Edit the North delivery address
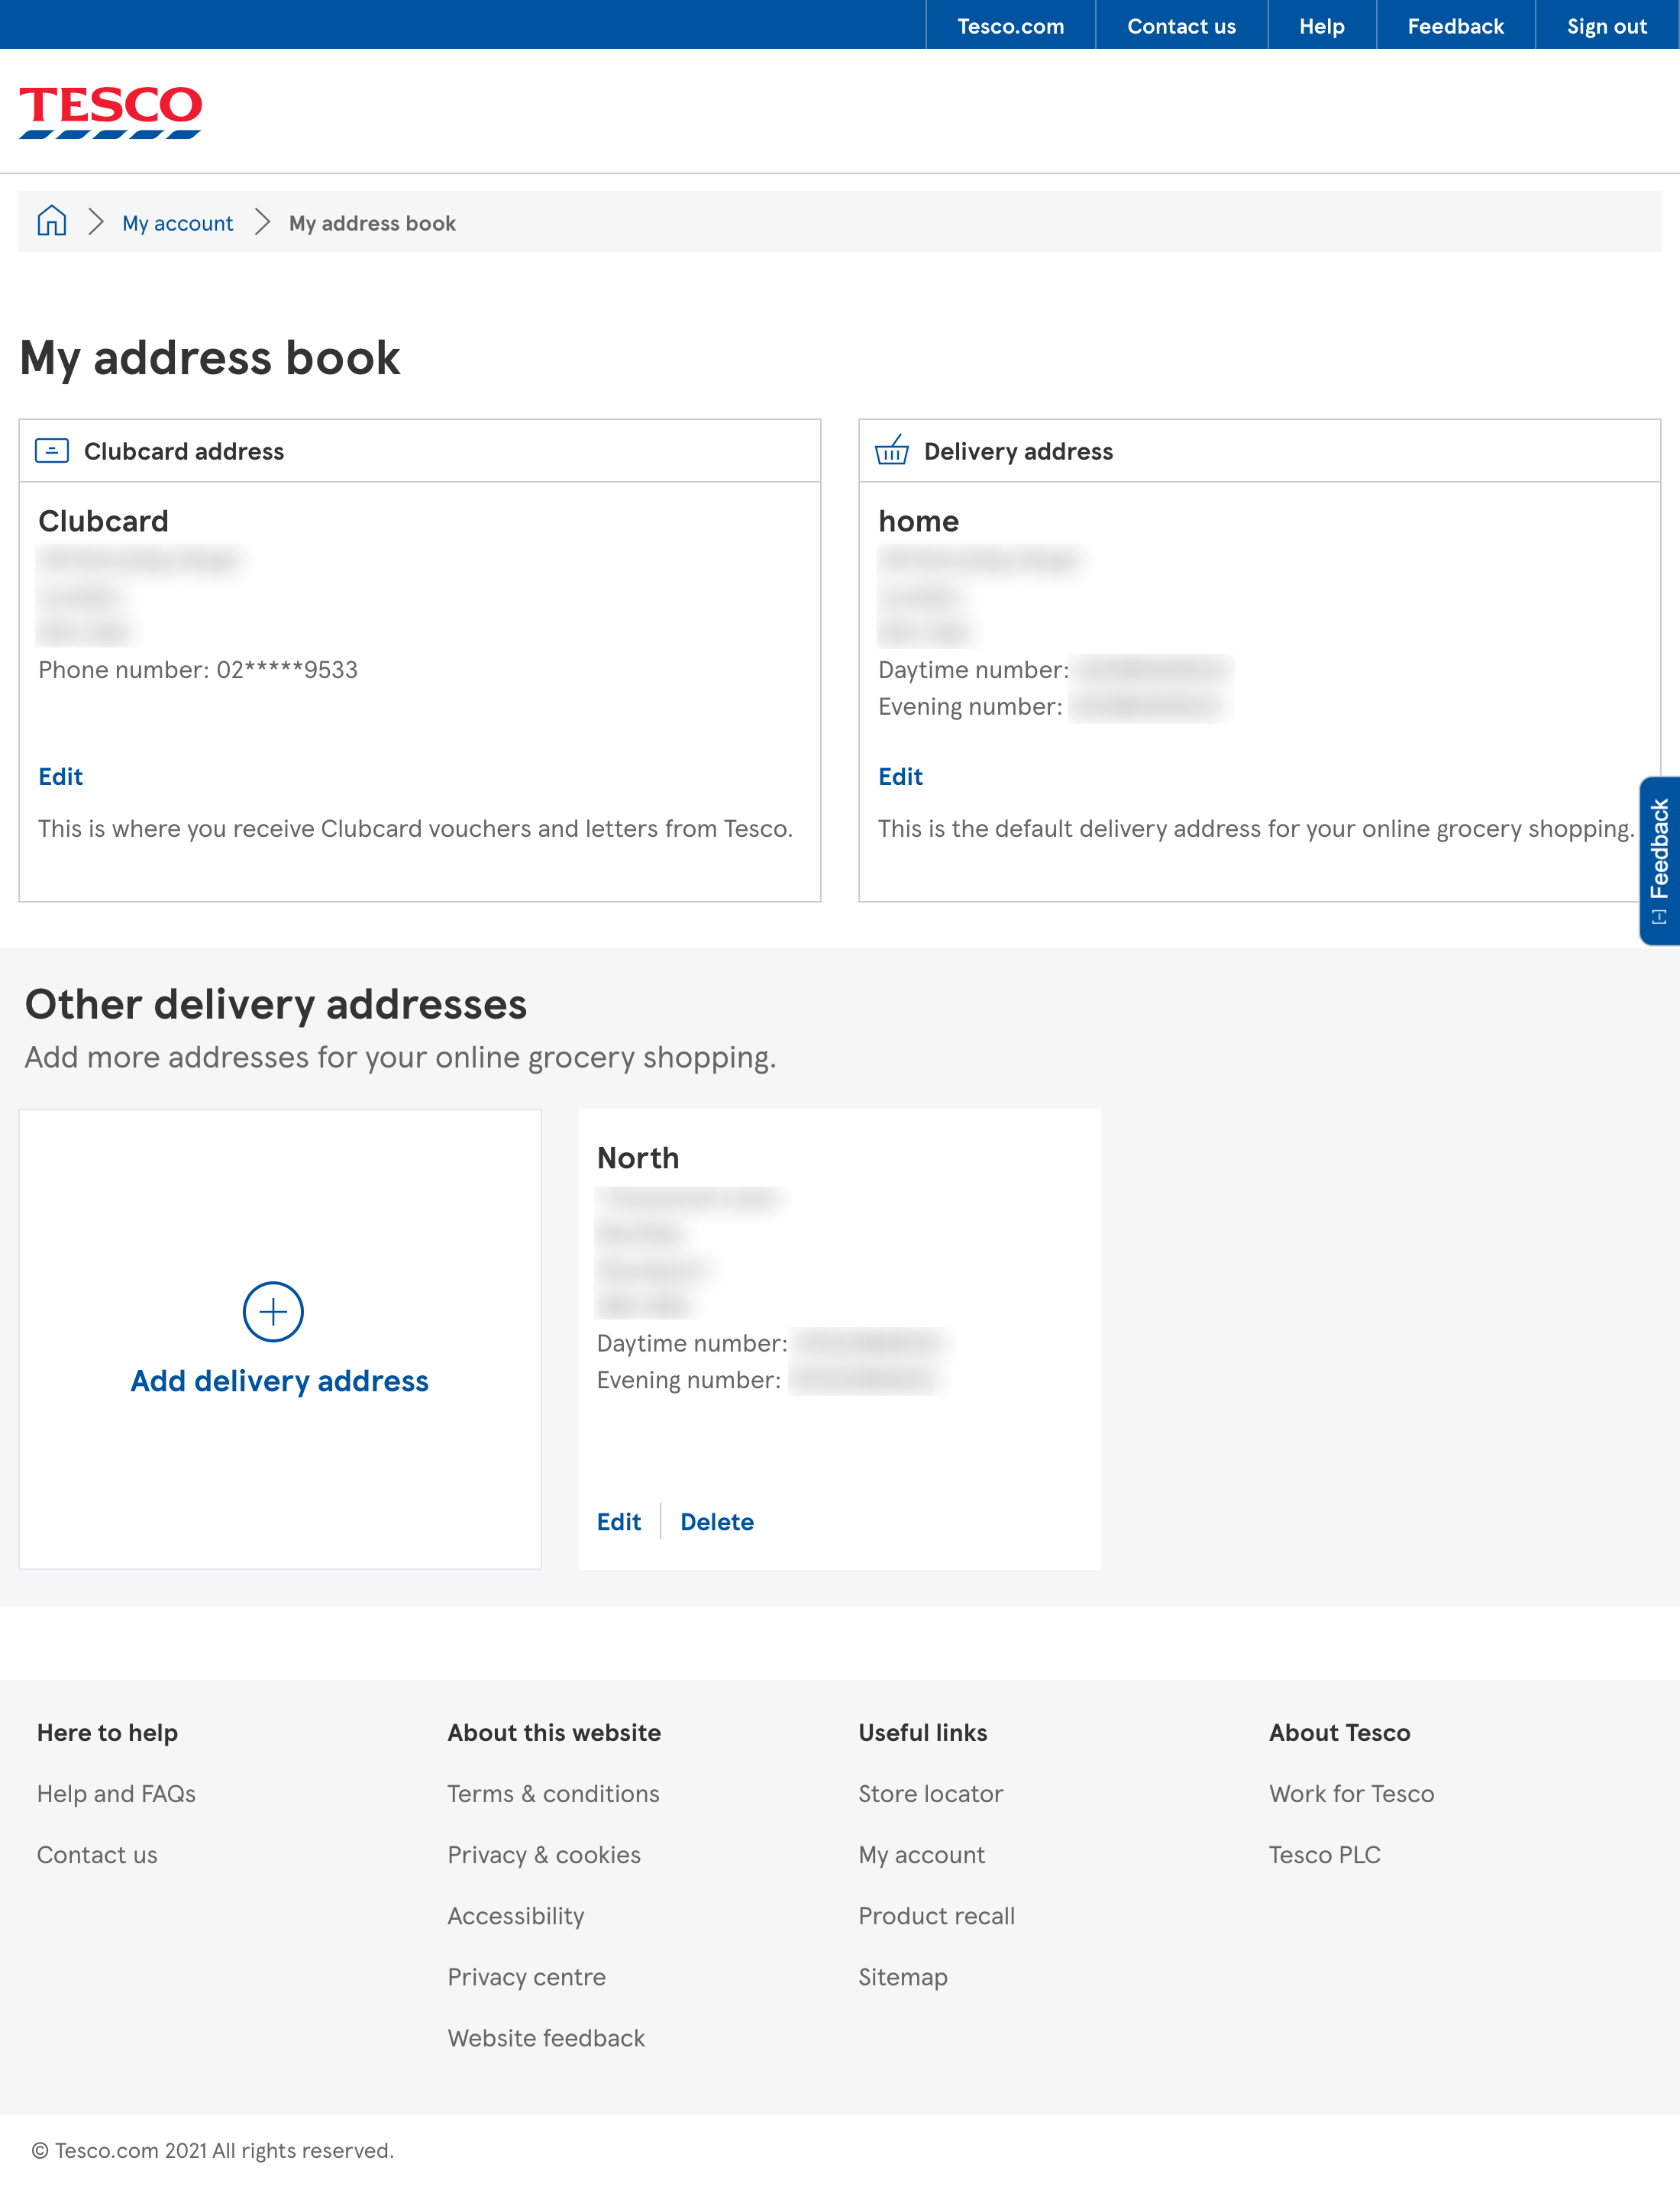The height and width of the screenshot is (2190, 1680). point(619,1521)
